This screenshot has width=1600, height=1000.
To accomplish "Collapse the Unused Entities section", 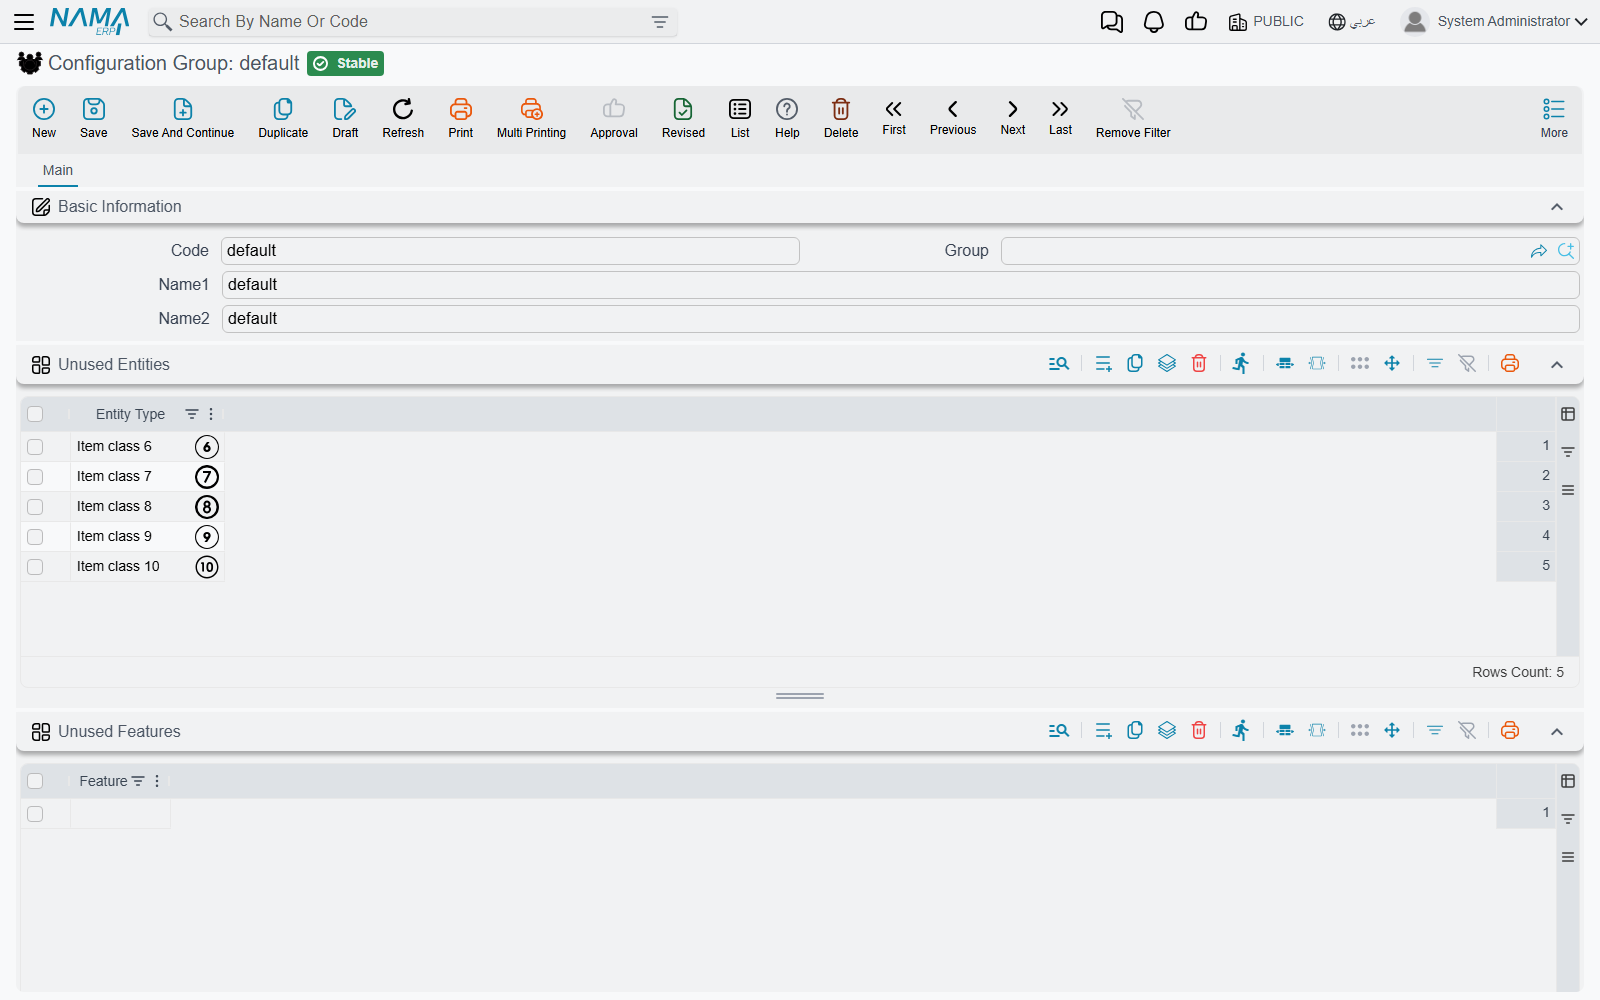I will [x=1557, y=365].
